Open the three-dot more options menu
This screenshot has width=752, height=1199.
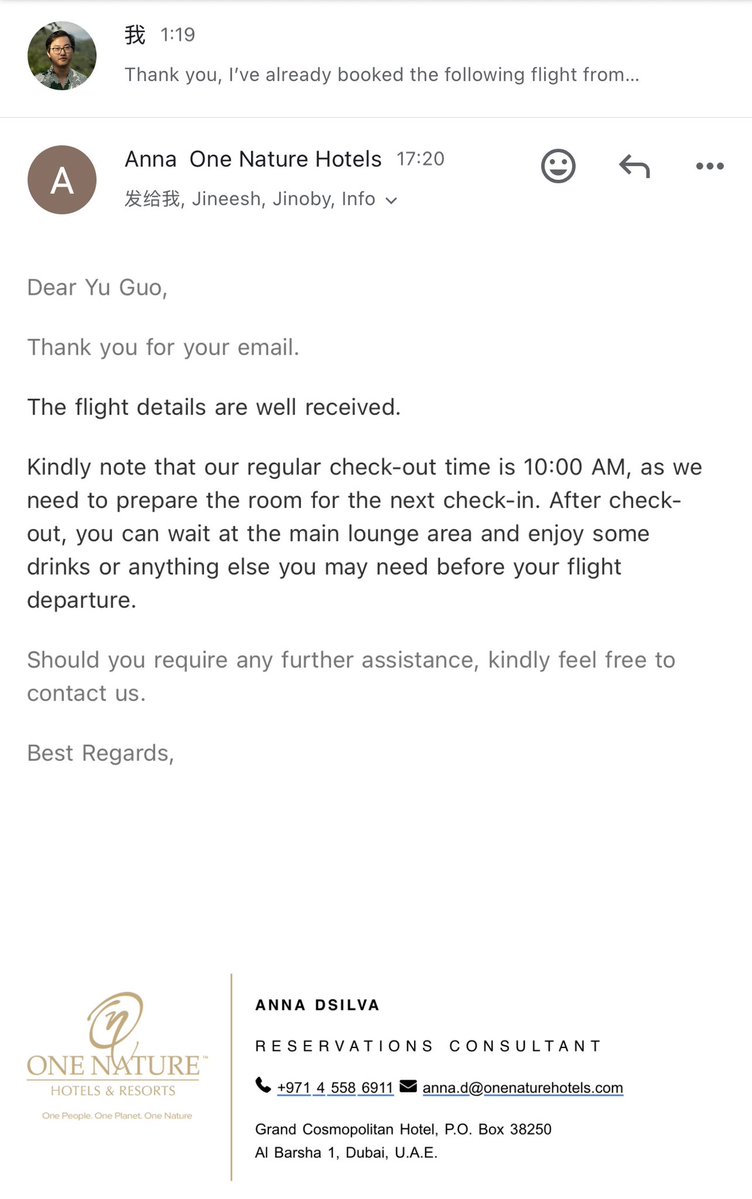coord(710,166)
